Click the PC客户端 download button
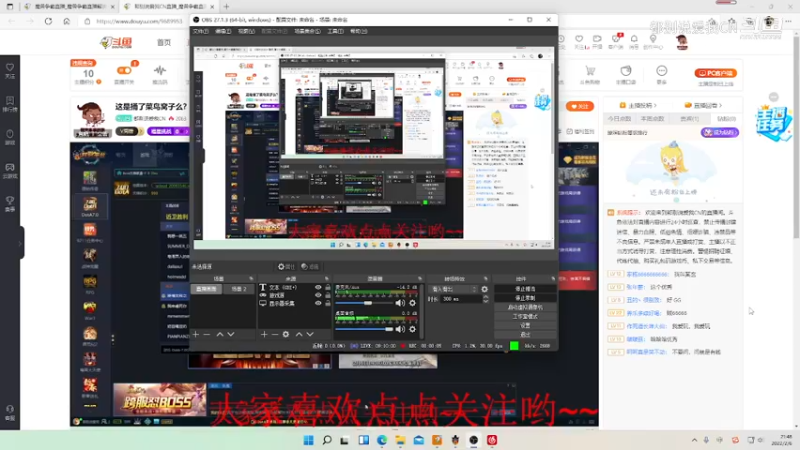800x450 pixels. (x=715, y=73)
